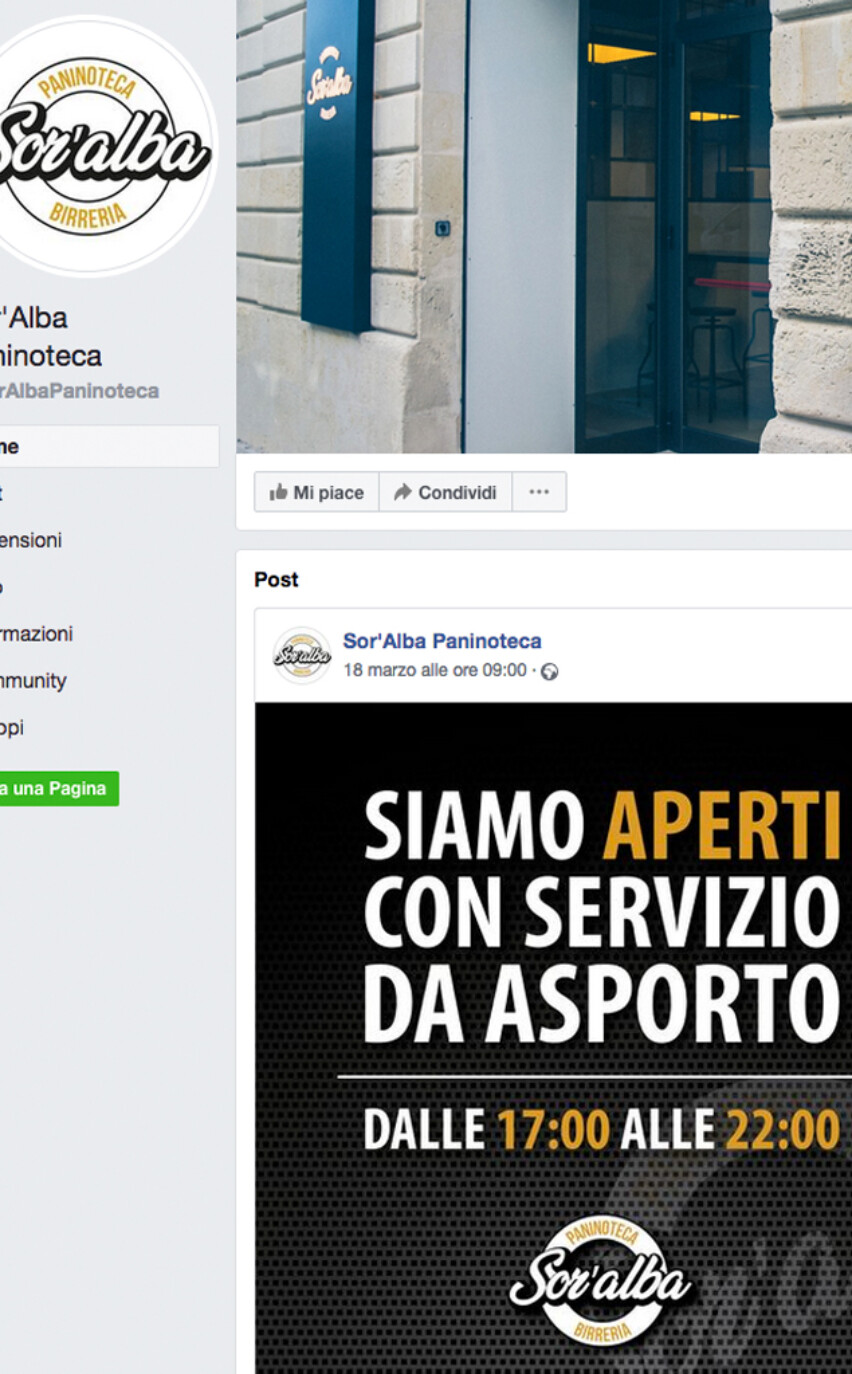Screen dimensions: 852x1374
Task: Open the Siamo Aperti post image
Action: pyautogui.click(x=553, y=1037)
